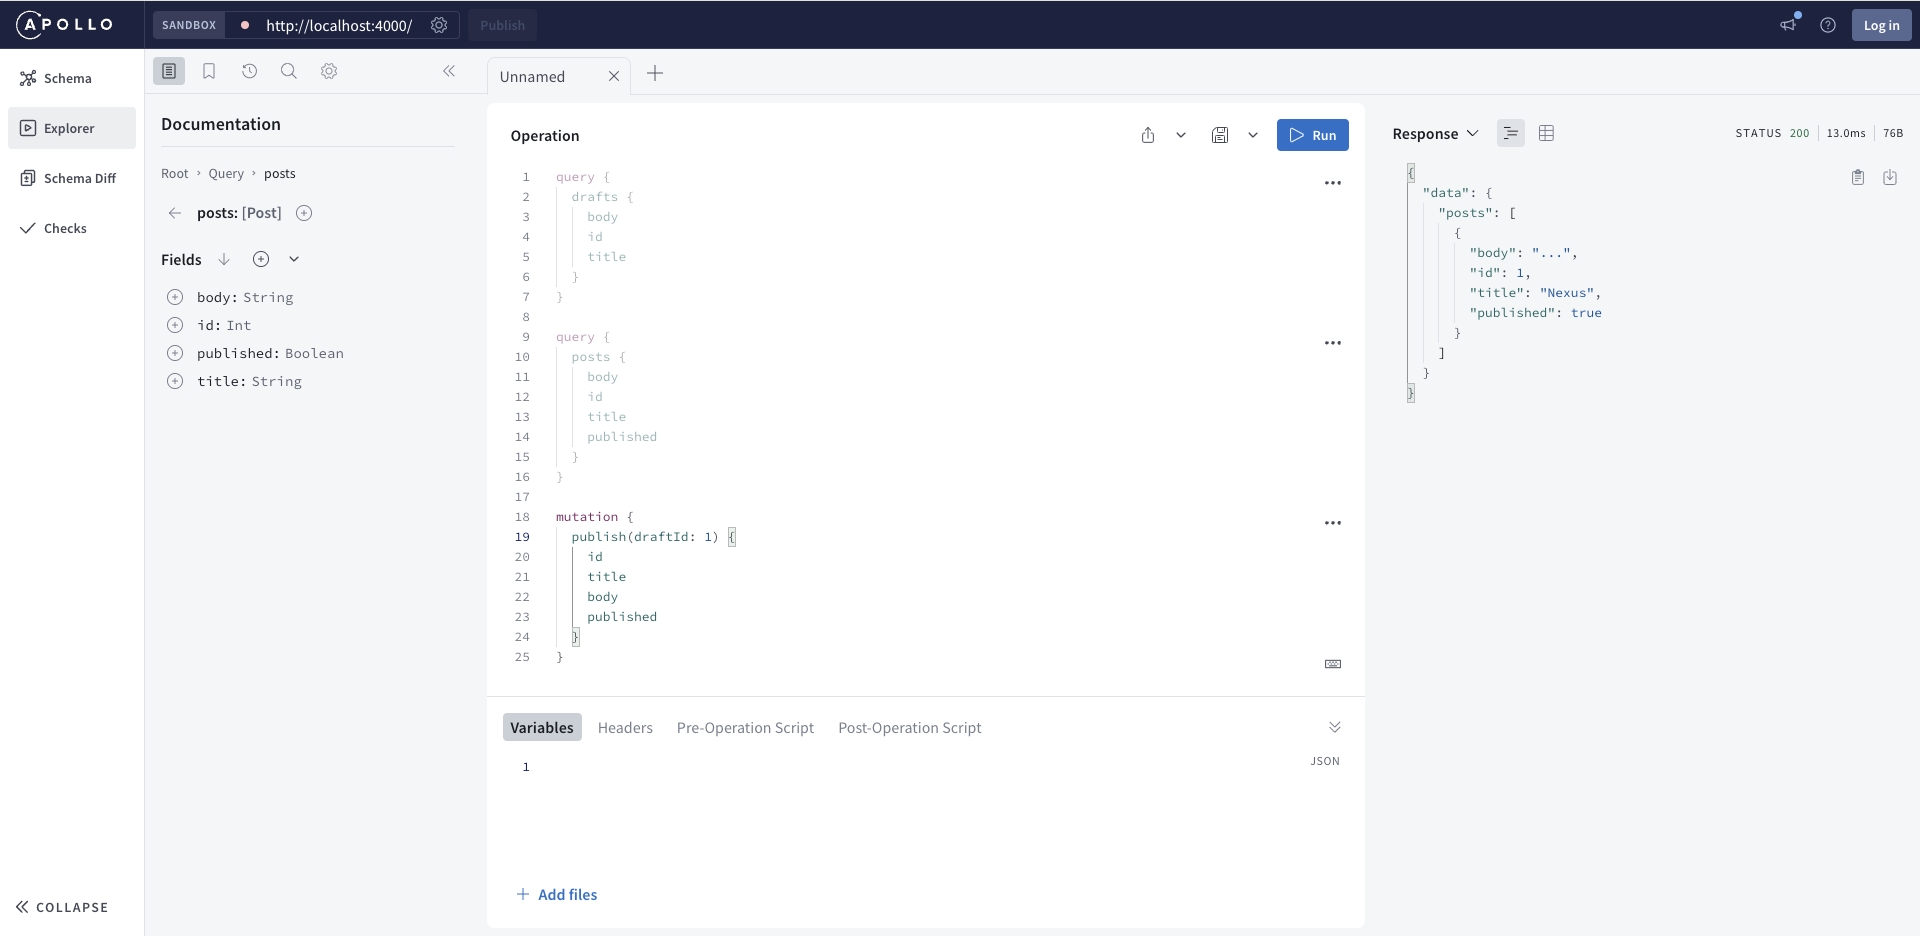Open the share options dropdown arrow

click(x=1181, y=135)
